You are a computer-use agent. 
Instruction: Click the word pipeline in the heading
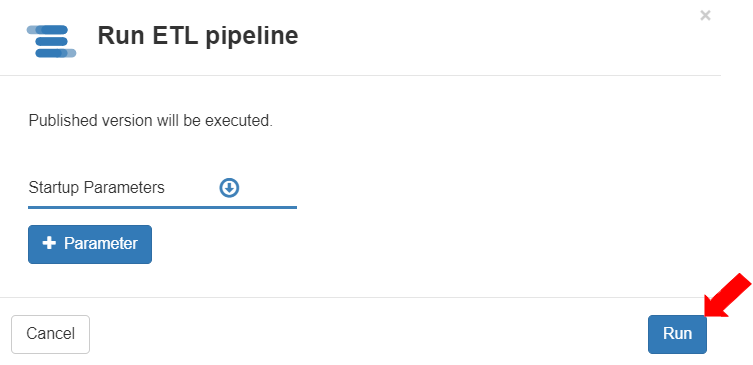[x=252, y=37]
